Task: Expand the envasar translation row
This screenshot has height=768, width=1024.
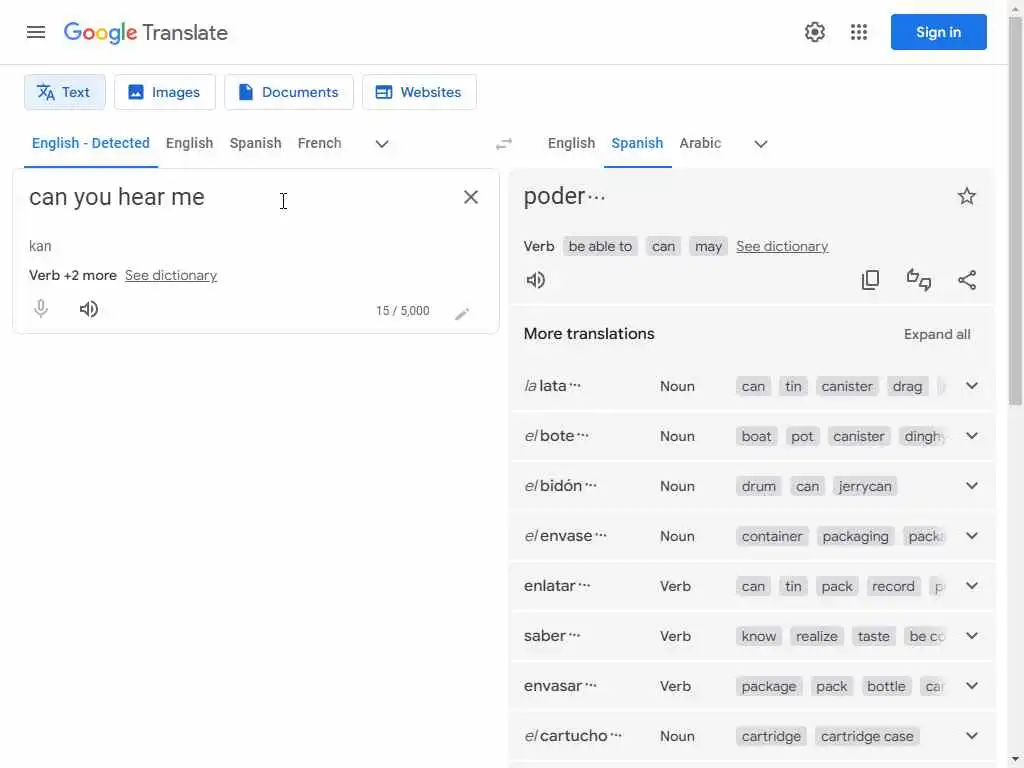Action: (x=972, y=686)
